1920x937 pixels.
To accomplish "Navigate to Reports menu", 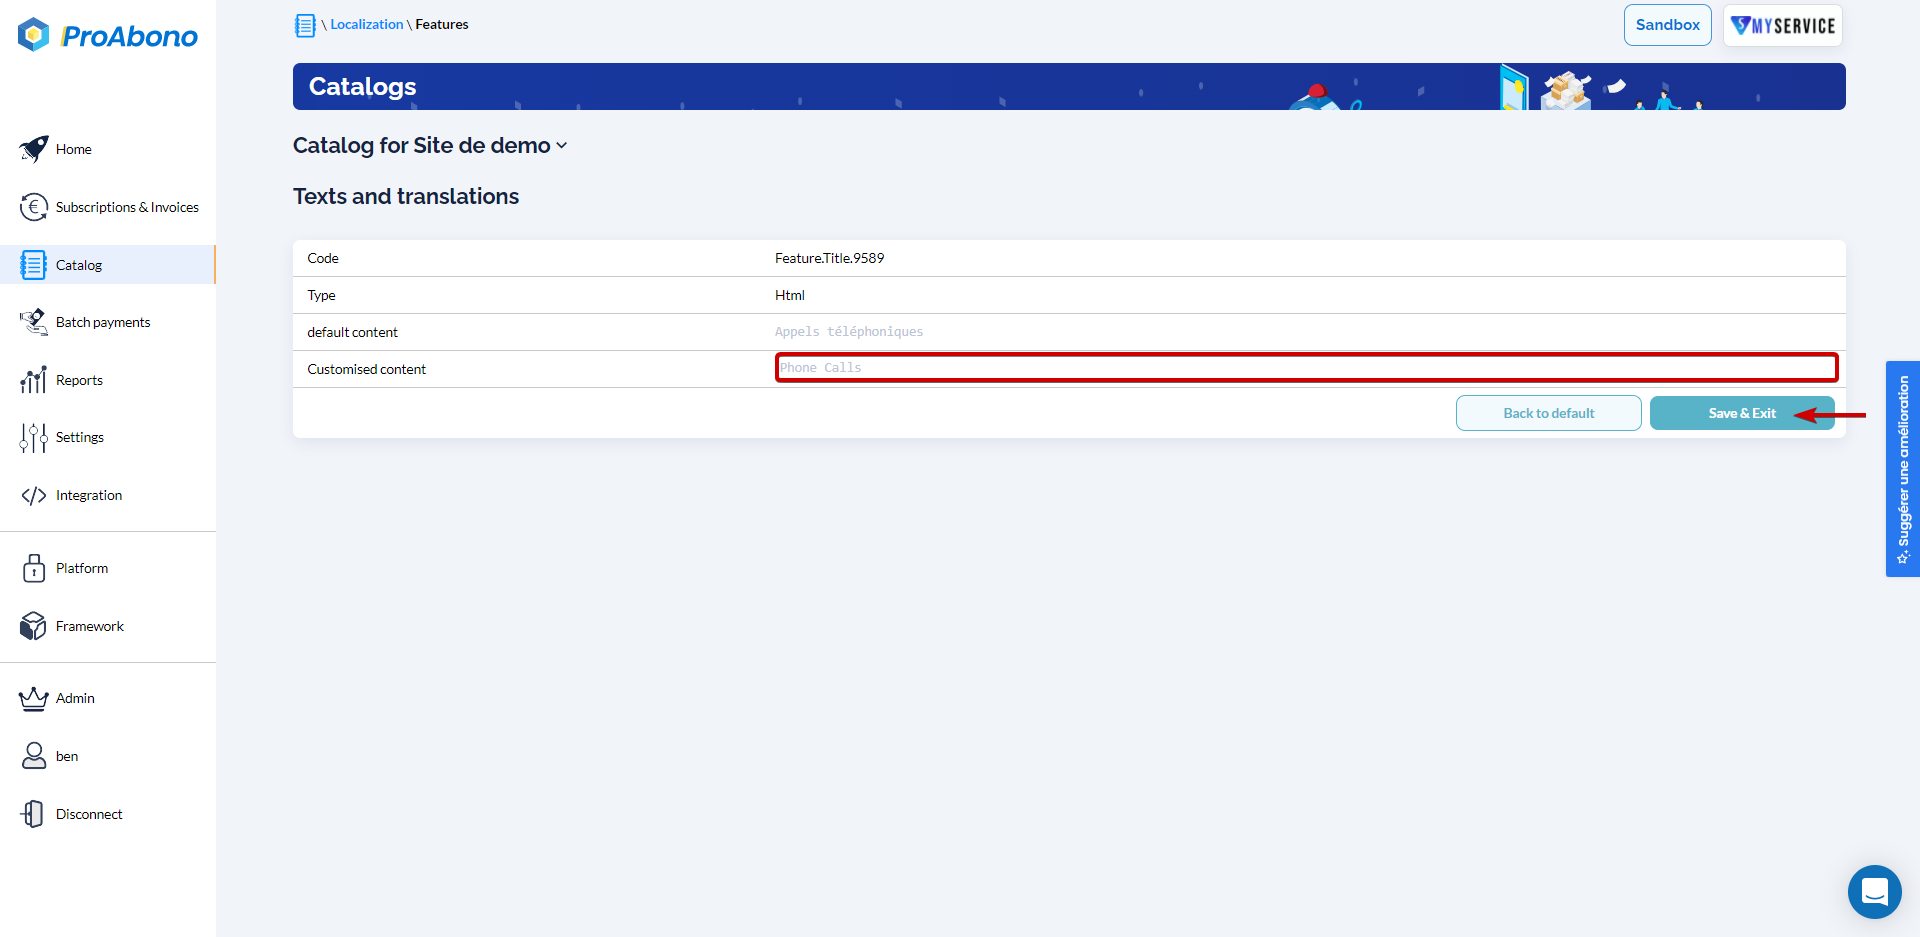I will (79, 380).
